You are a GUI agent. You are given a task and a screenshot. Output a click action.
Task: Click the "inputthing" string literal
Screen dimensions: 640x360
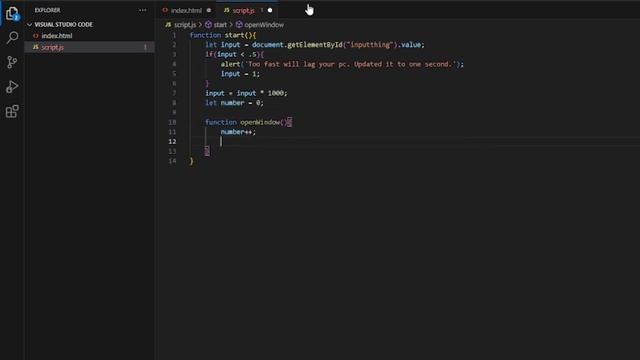tap(369, 45)
